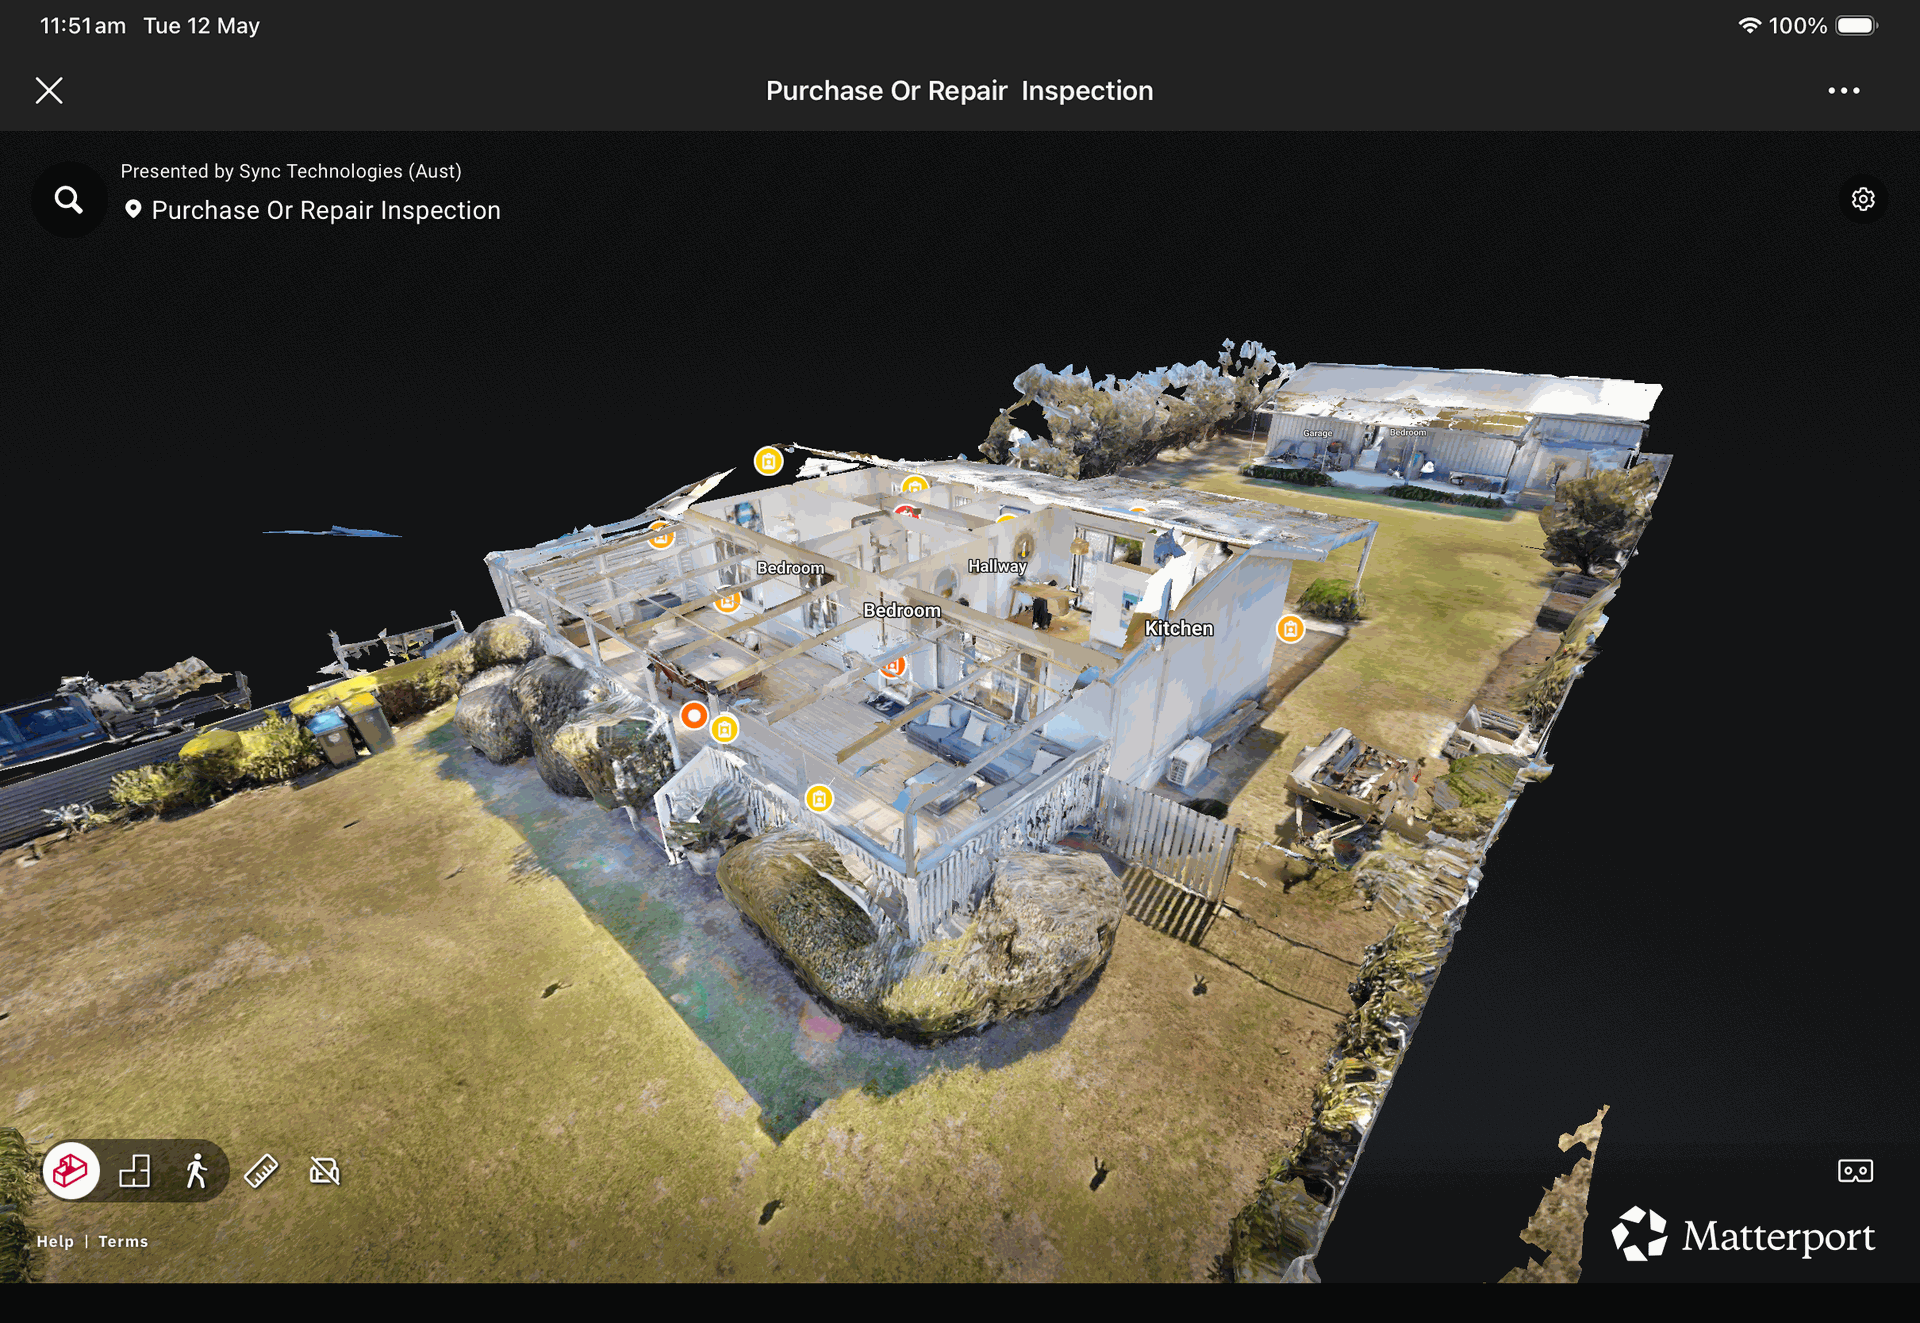Click the location pin icon beside title
The width and height of the screenshot is (1920, 1323).
pos(132,210)
